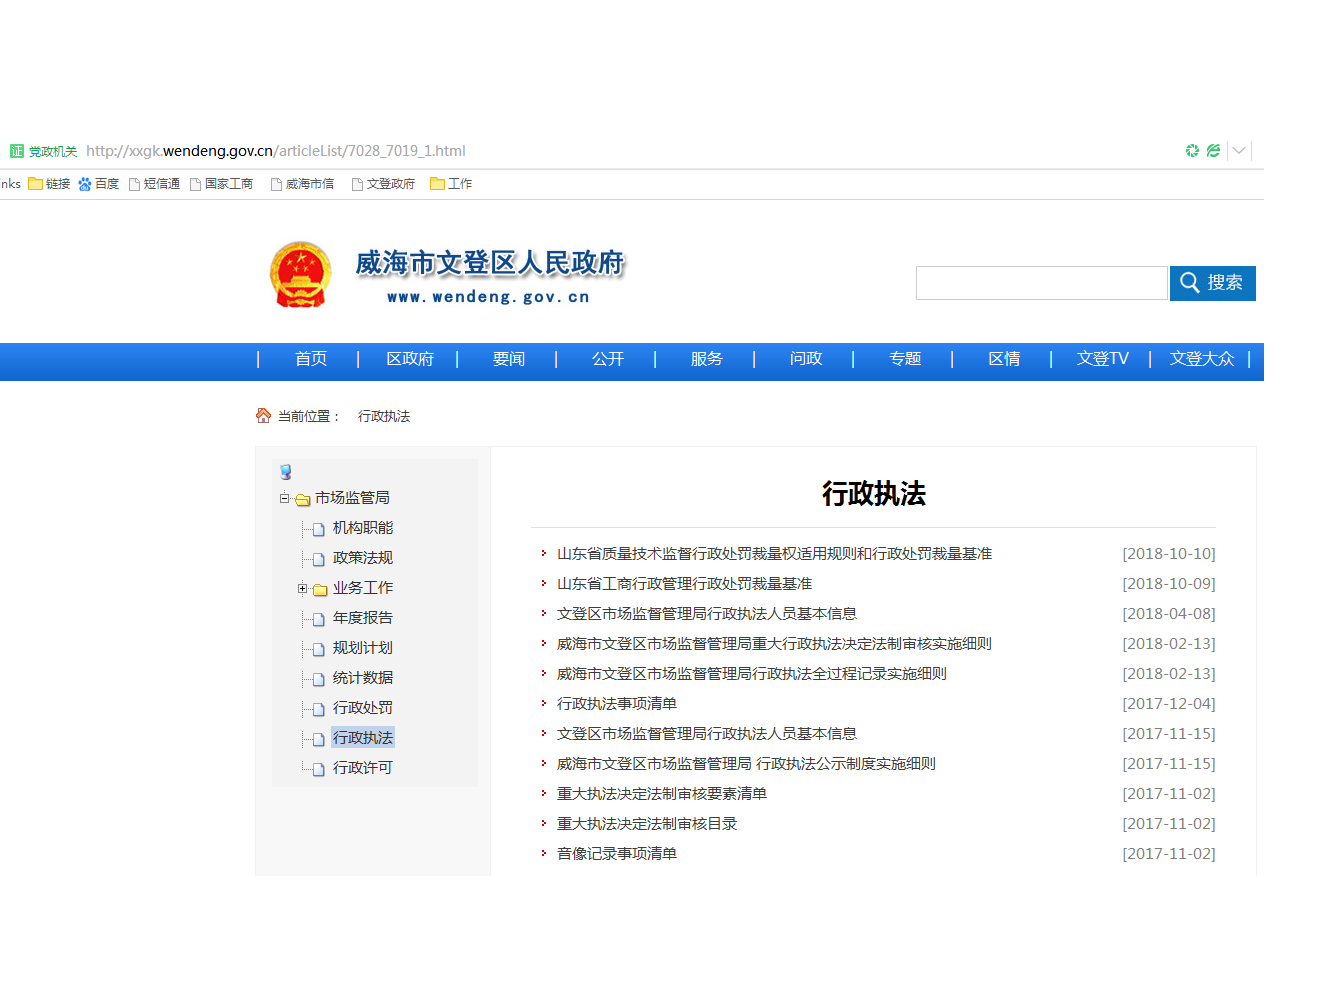The height and width of the screenshot is (985, 1336).
Task: Click the Baidu paw bookmark icon
Action: [x=85, y=184]
